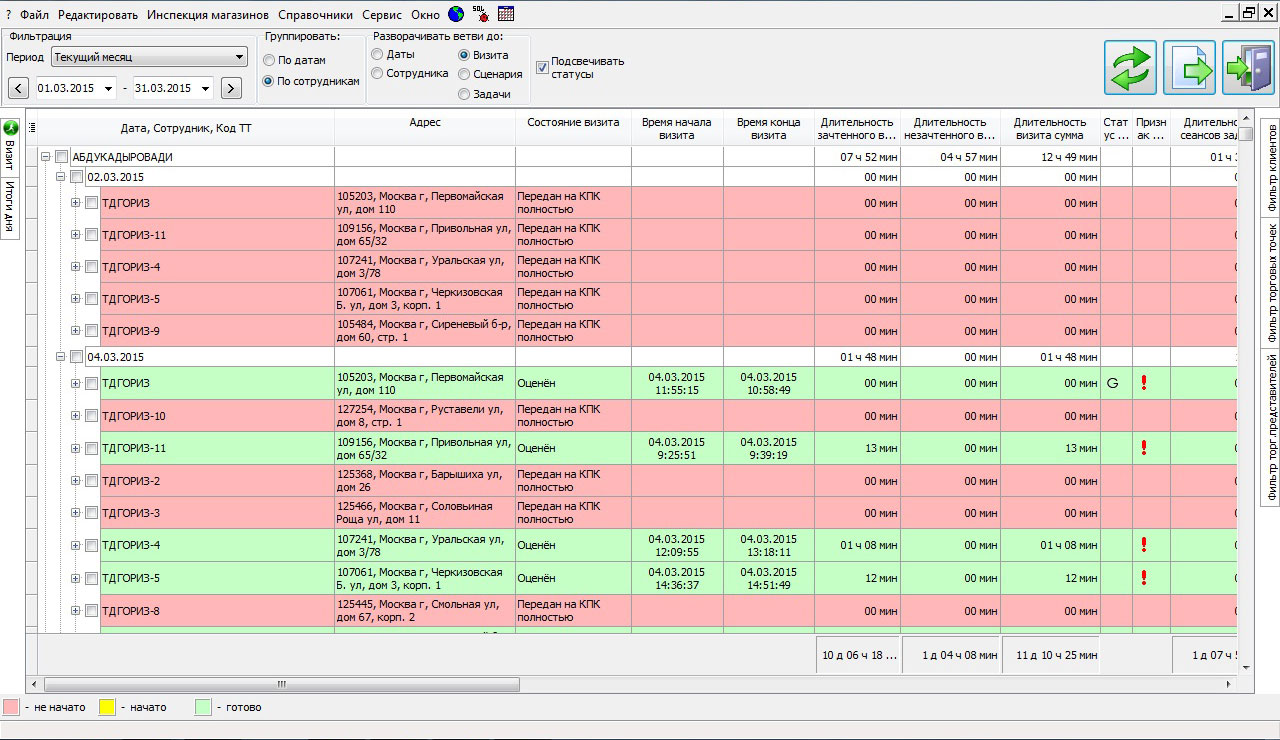Click the exit door icon

click(x=1248, y=67)
